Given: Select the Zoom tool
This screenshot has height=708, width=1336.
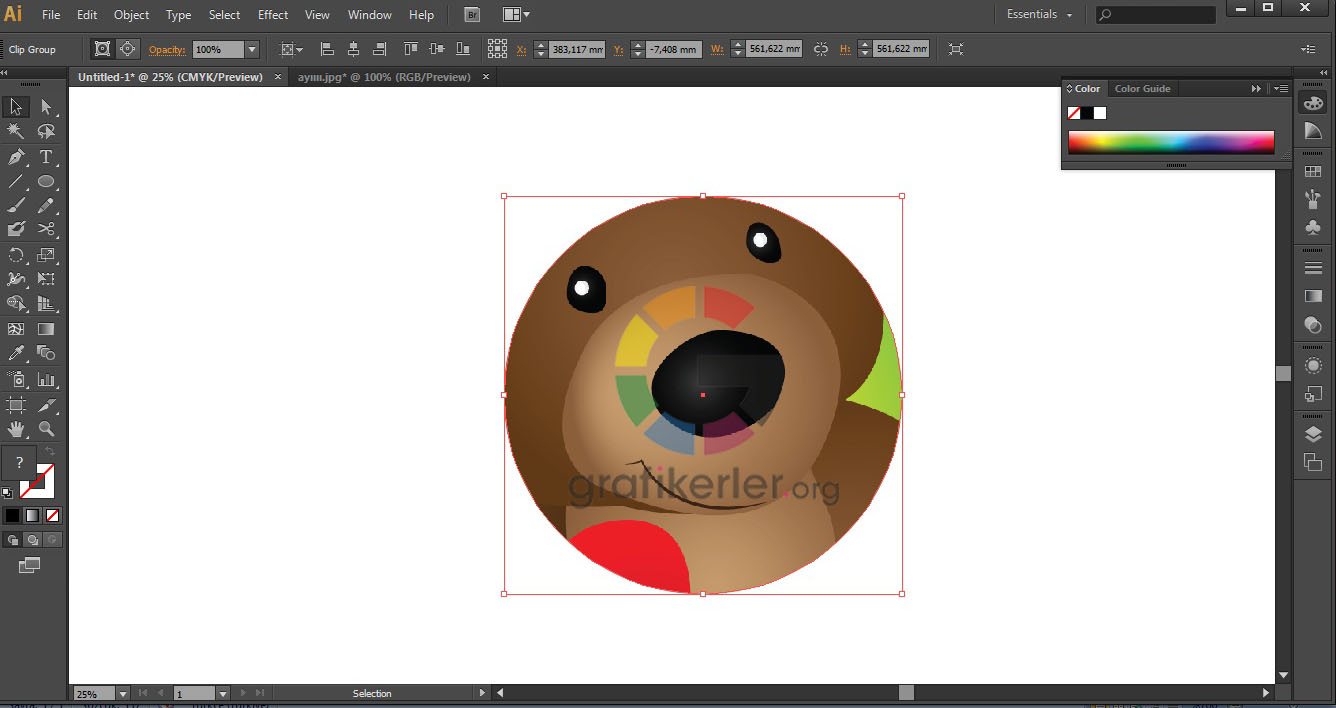Looking at the screenshot, I should pos(46,429).
